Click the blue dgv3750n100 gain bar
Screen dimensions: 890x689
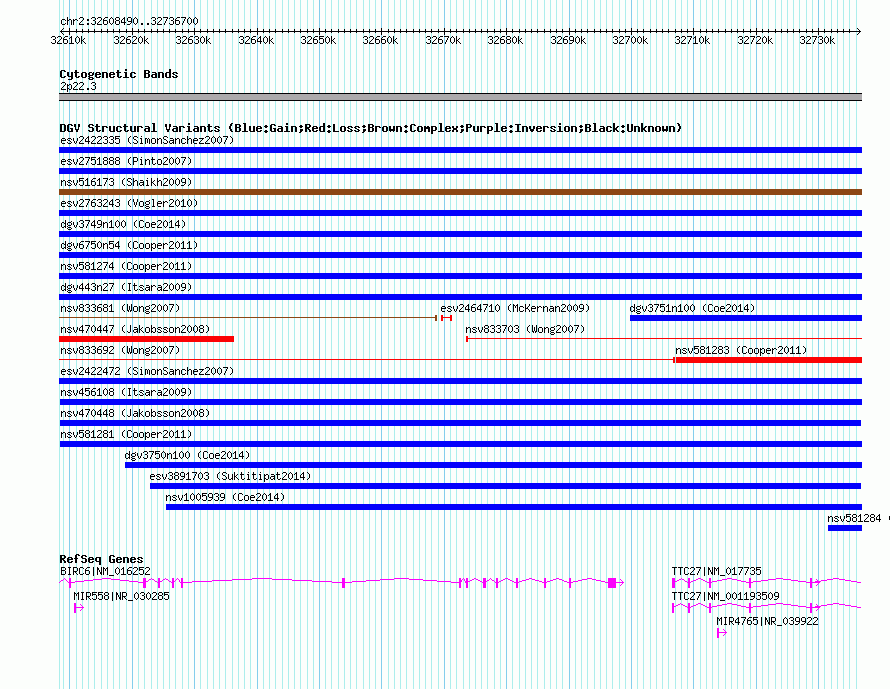[493, 465]
